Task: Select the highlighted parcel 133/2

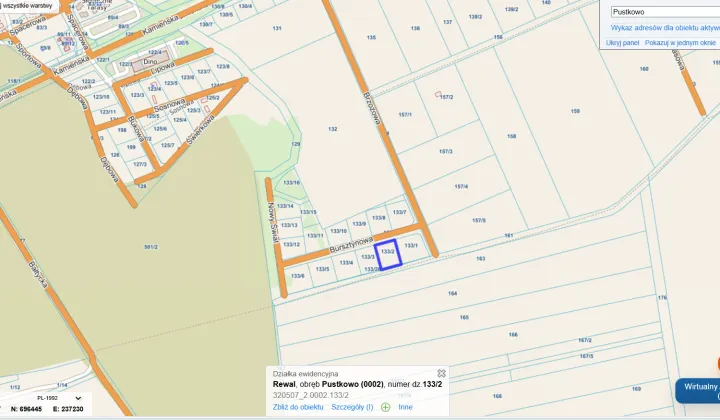Action: pos(388,254)
